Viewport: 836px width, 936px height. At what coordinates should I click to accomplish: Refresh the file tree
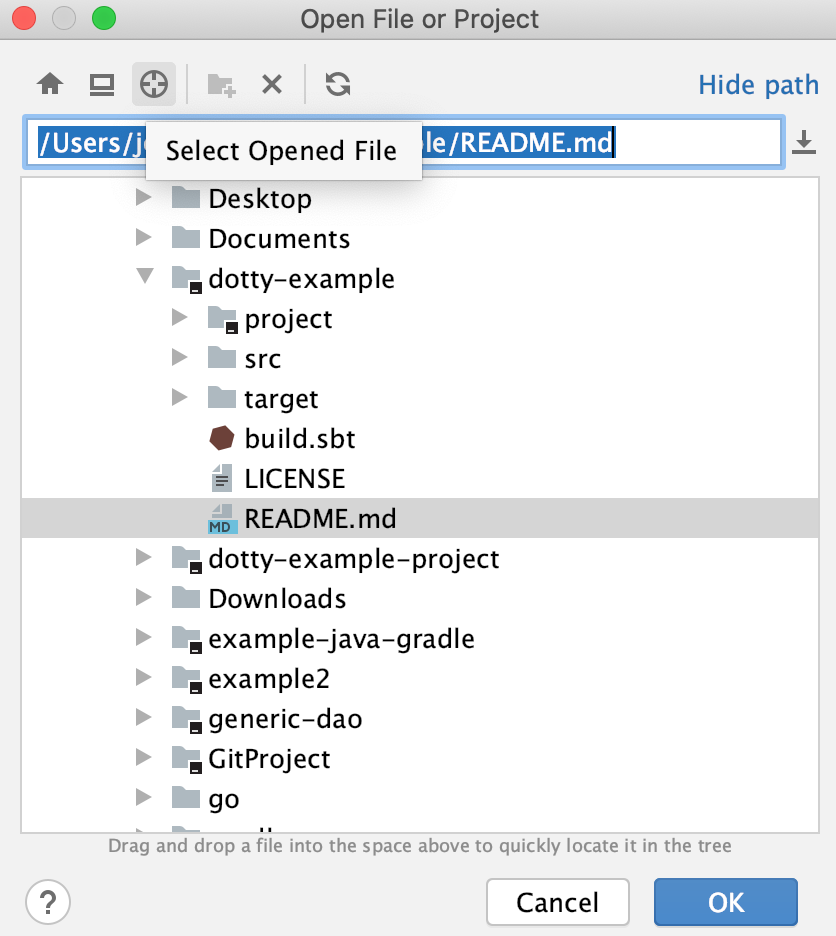[x=337, y=84]
